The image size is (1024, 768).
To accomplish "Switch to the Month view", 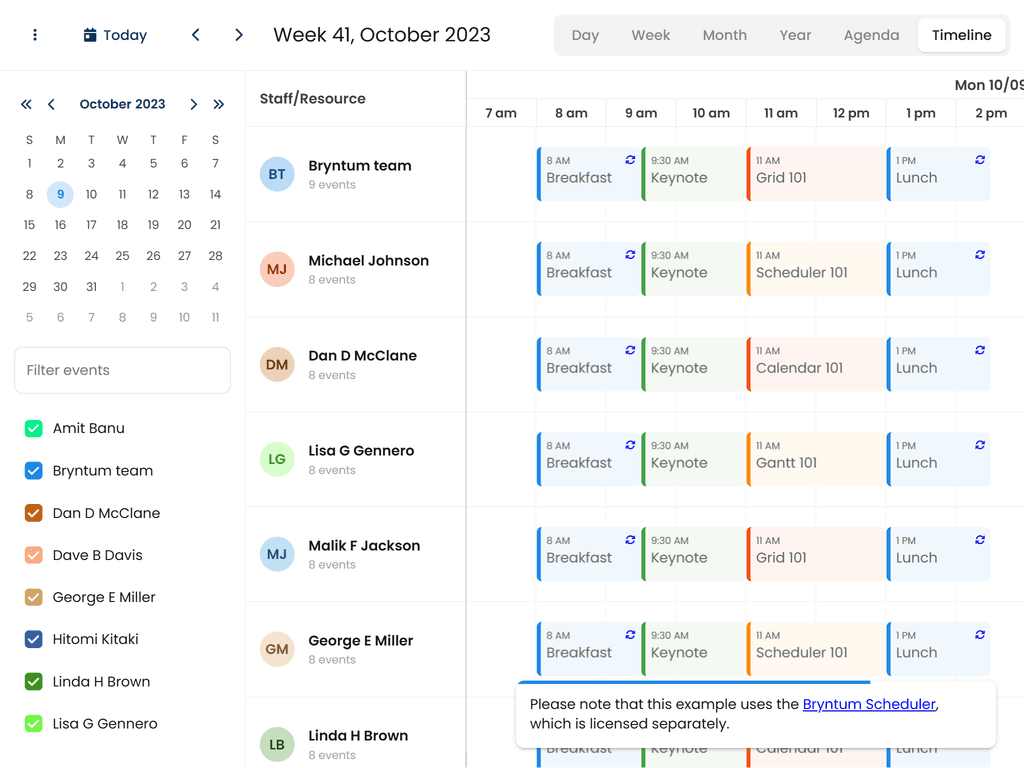I will click(x=724, y=34).
